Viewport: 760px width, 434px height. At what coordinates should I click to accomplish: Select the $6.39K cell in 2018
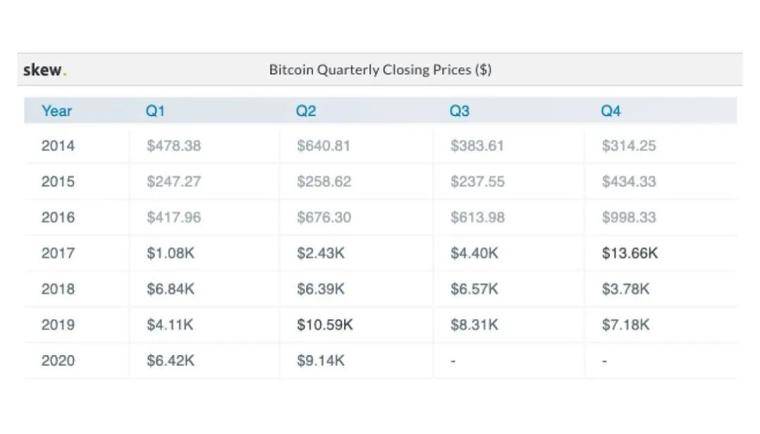321,289
